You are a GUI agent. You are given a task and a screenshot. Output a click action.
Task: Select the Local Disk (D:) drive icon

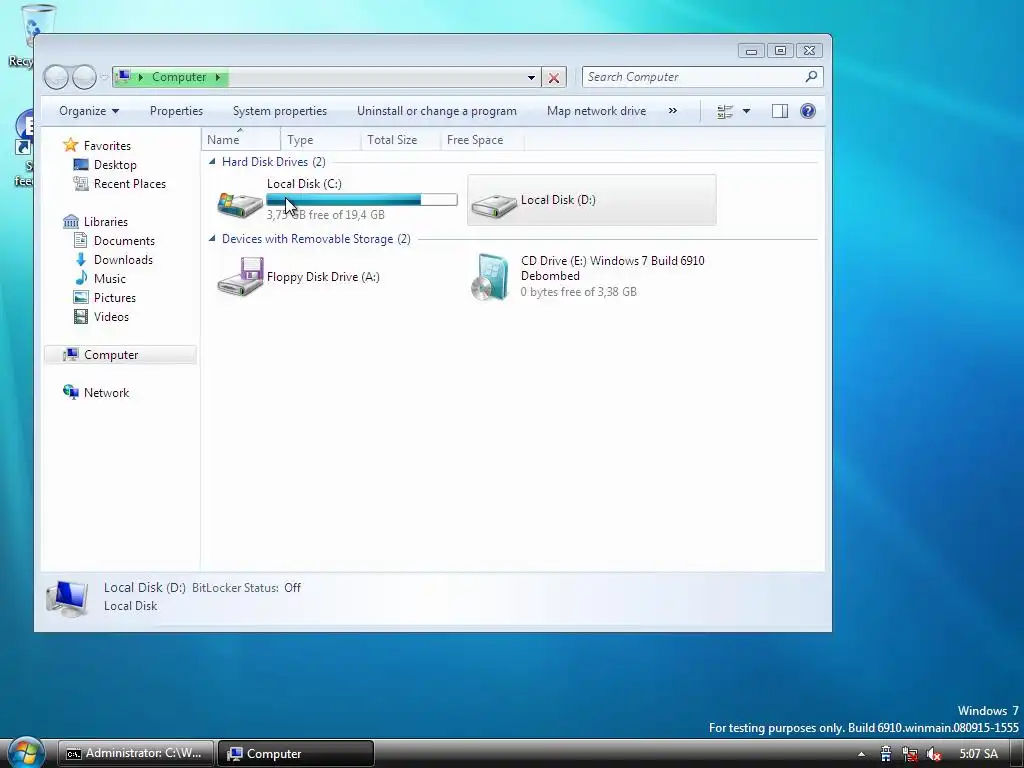494,205
